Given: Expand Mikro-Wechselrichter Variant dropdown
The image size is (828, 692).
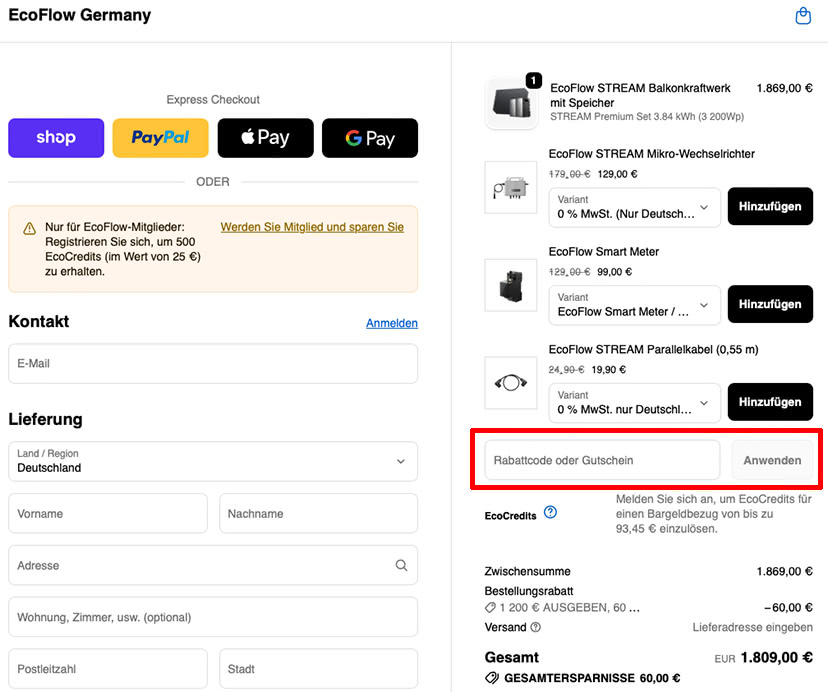Looking at the screenshot, I should point(634,207).
